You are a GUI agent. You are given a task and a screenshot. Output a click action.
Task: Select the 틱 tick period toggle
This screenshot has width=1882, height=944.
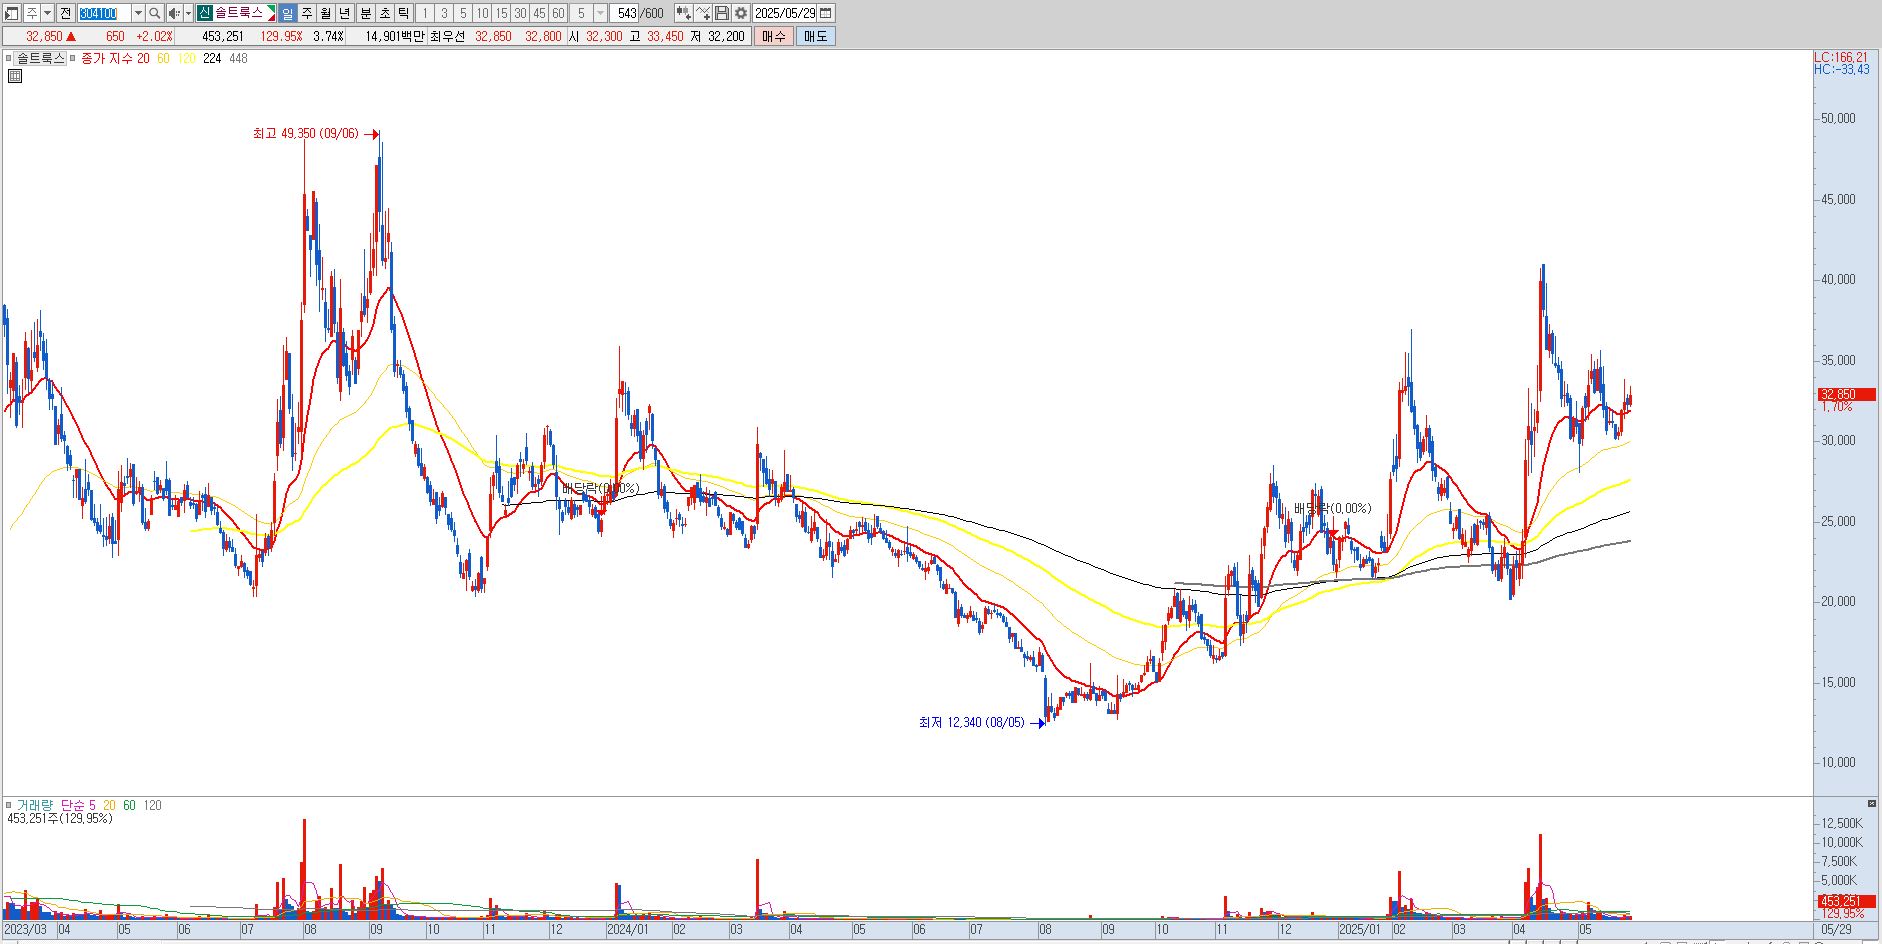[x=403, y=13]
